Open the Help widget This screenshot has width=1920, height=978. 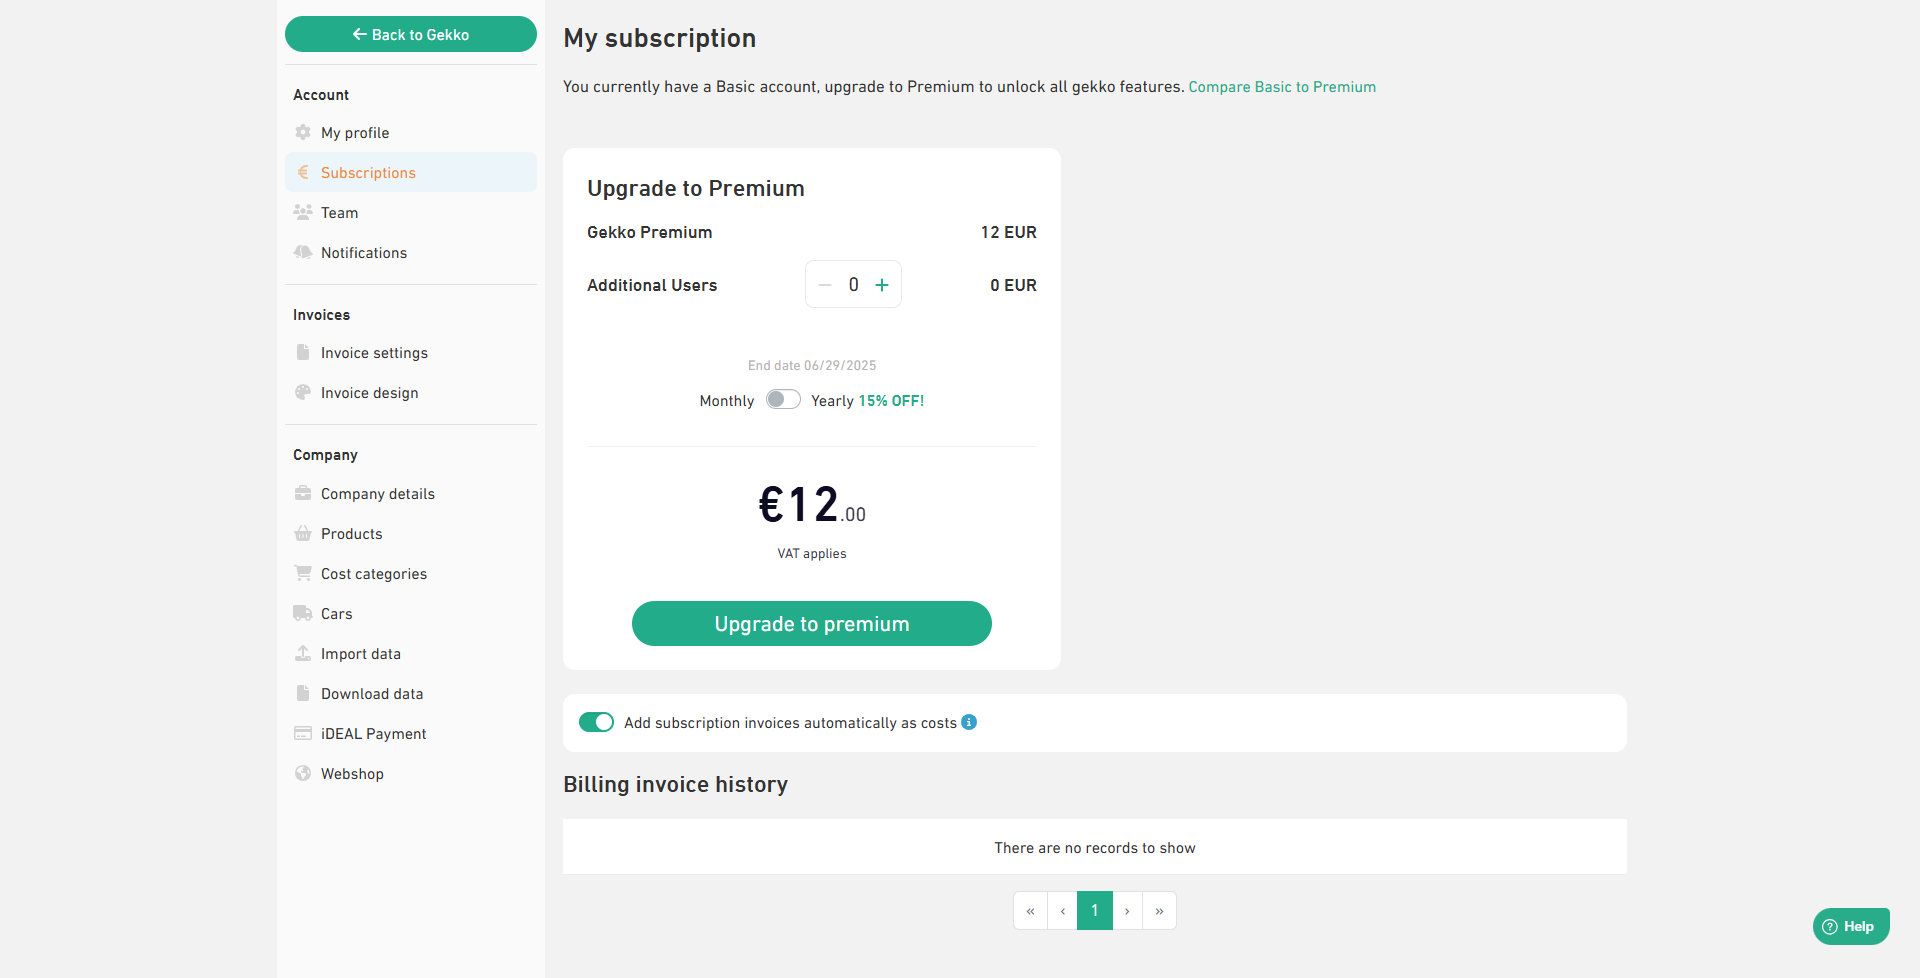[1850, 926]
